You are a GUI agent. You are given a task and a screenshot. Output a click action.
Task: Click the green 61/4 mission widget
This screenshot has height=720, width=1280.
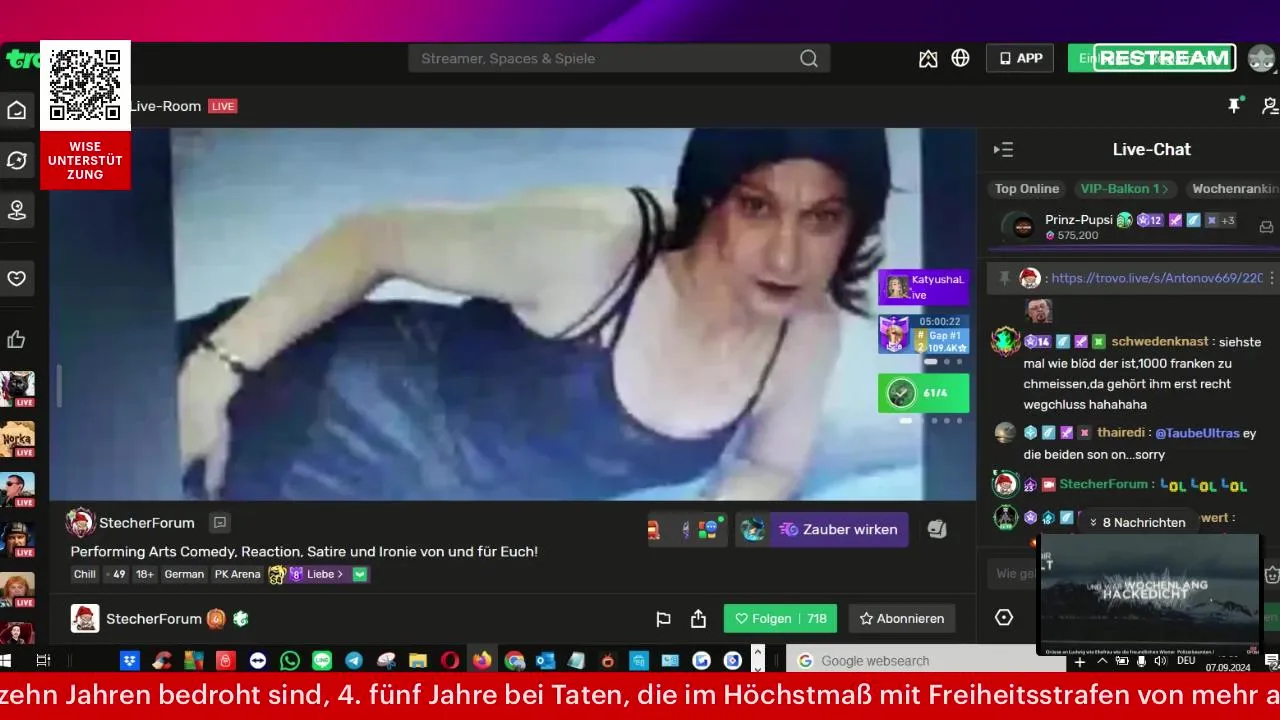pyautogui.click(x=923, y=393)
